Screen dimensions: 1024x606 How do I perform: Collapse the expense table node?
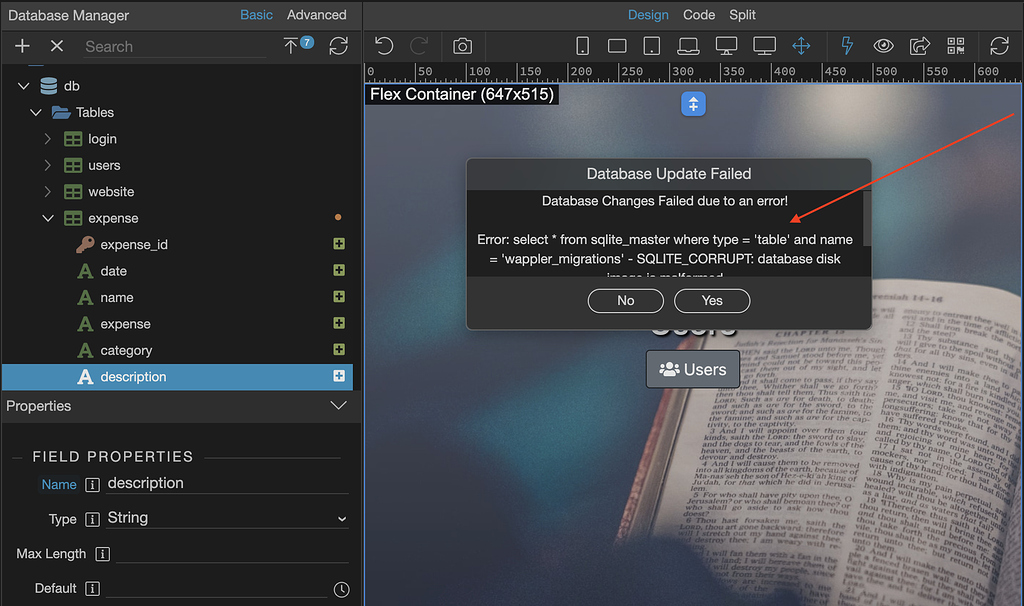[48, 218]
